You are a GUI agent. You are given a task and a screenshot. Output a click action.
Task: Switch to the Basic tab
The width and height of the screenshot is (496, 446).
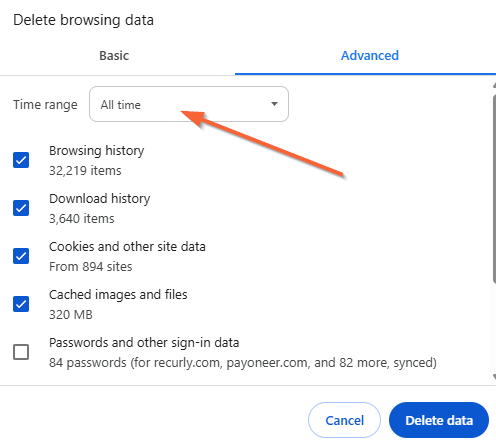pyautogui.click(x=114, y=55)
